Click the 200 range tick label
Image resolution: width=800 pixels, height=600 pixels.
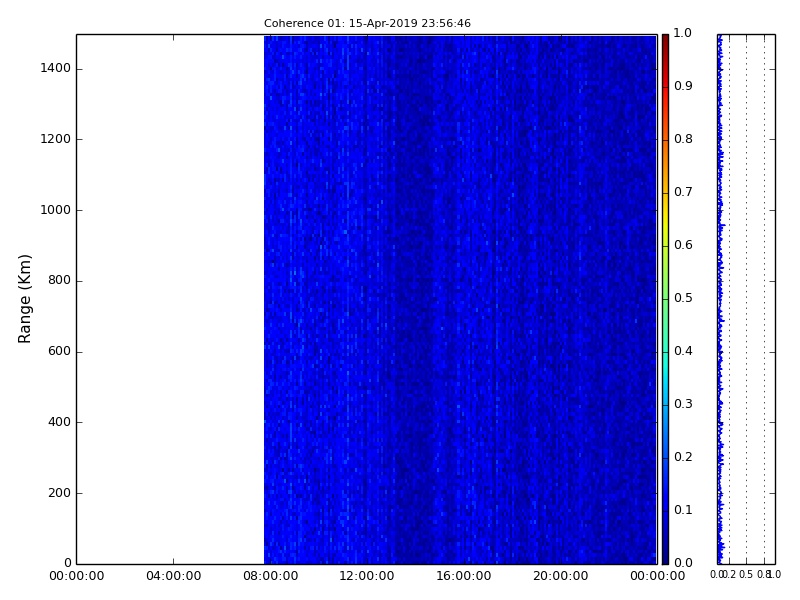tap(59, 493)
